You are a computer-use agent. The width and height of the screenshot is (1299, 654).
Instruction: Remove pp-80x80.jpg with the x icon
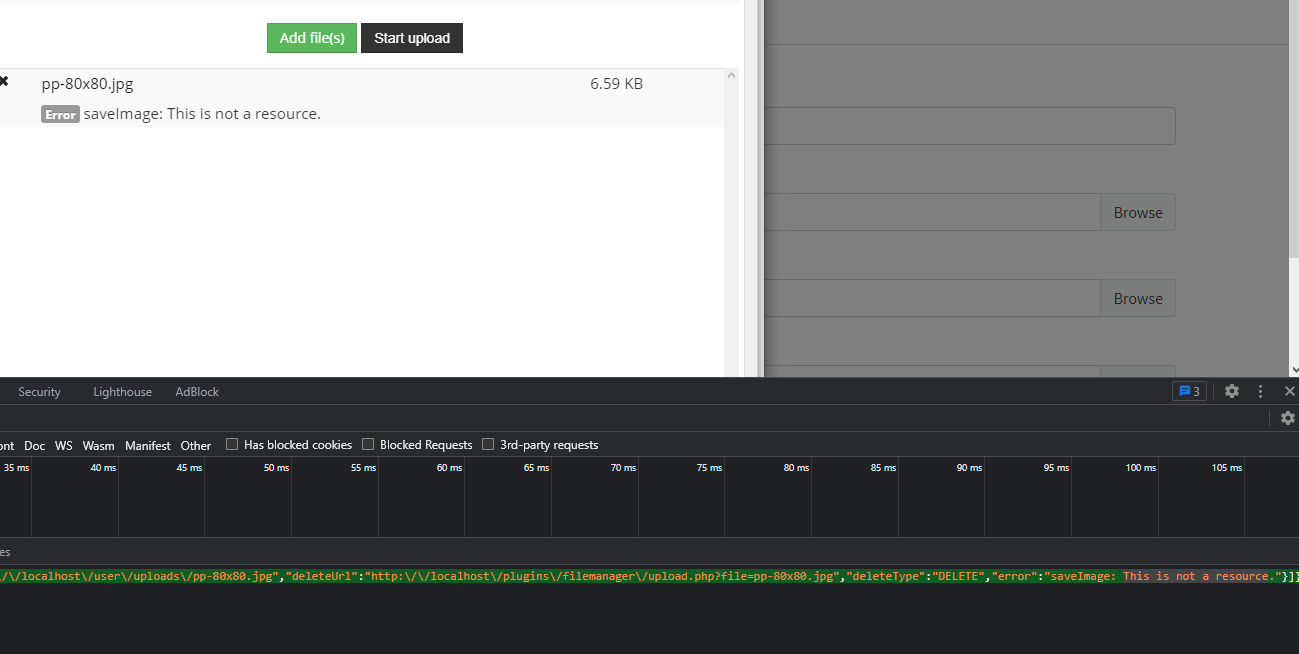tap(3, 80)
